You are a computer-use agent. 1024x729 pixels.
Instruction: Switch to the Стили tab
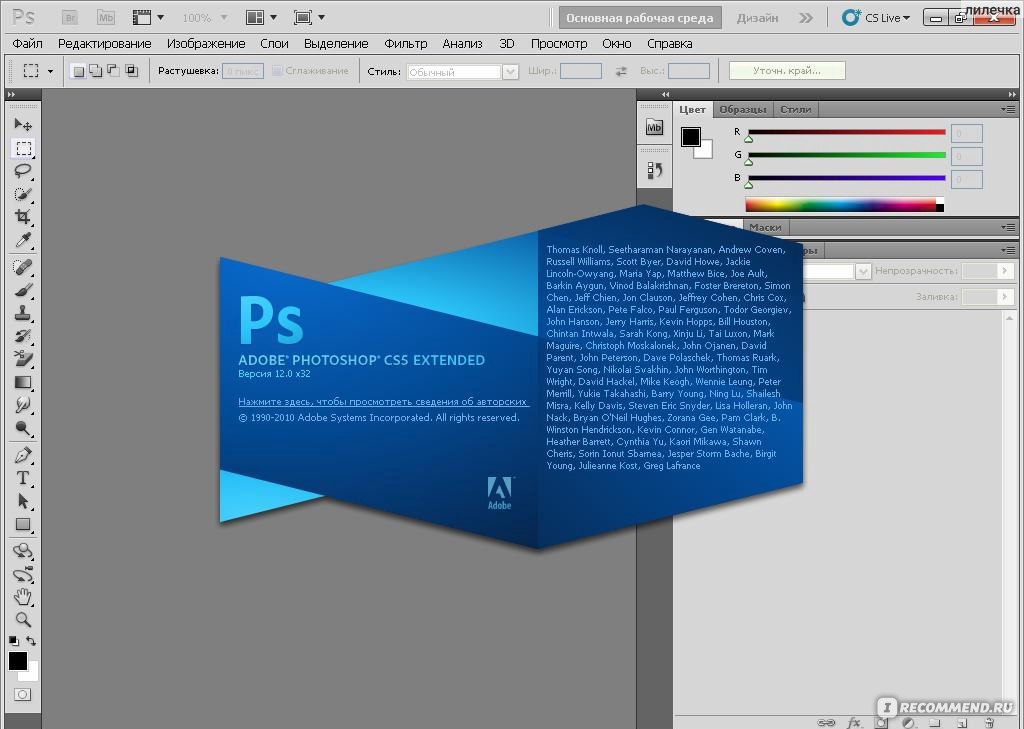795,110
